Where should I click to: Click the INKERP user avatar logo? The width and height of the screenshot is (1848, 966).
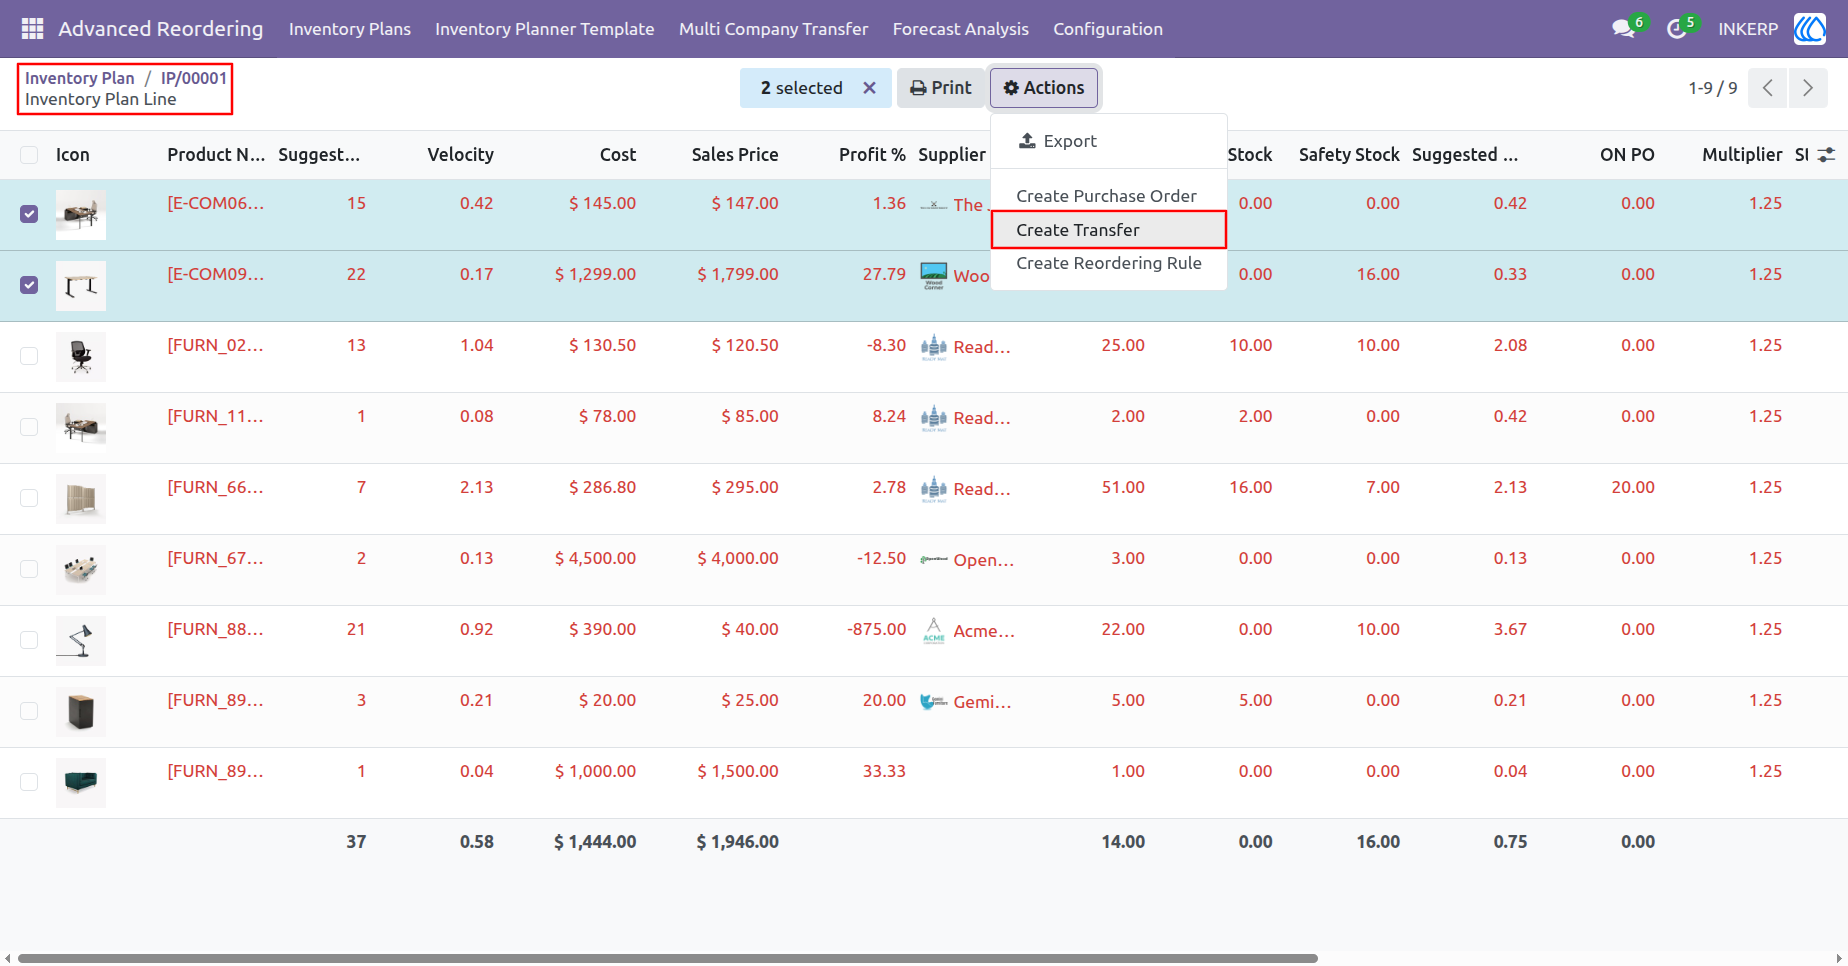point(1810,29)
